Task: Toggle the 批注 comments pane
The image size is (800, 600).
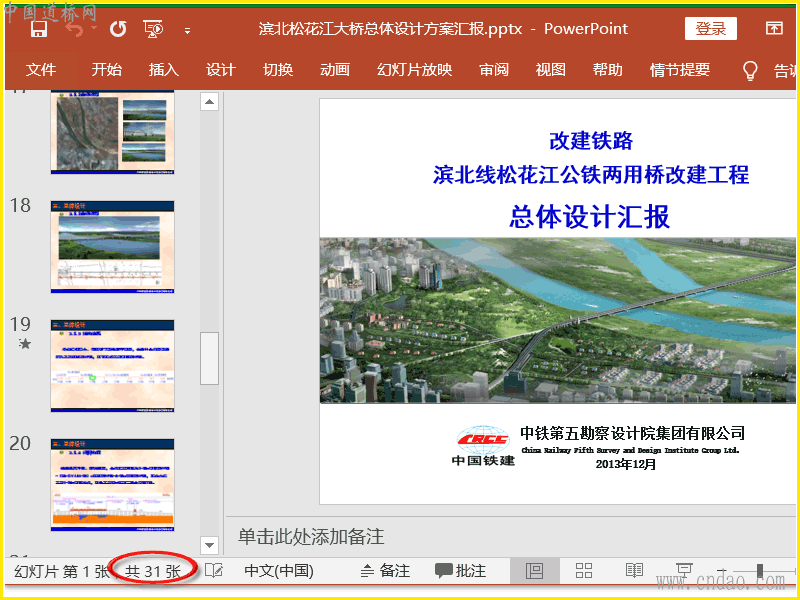Action: click(x=460, y=571)
